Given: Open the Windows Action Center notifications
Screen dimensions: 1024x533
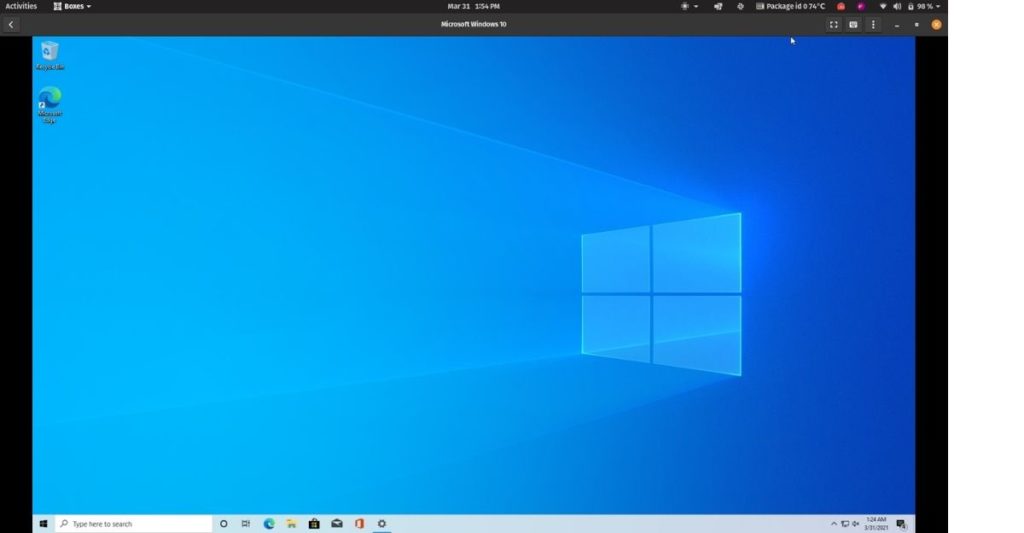Looking at the screenshot, I should (901, 524).
